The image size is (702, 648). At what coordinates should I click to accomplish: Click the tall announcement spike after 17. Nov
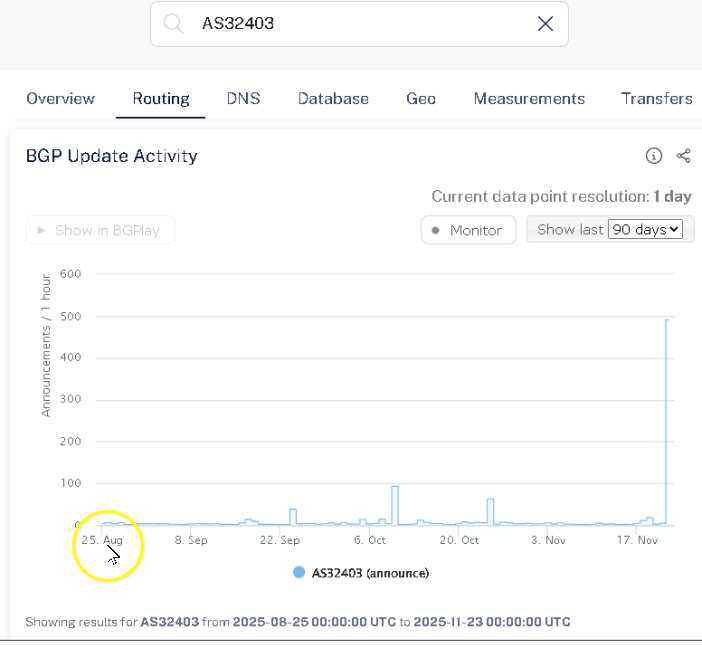(x=667, y=420)
